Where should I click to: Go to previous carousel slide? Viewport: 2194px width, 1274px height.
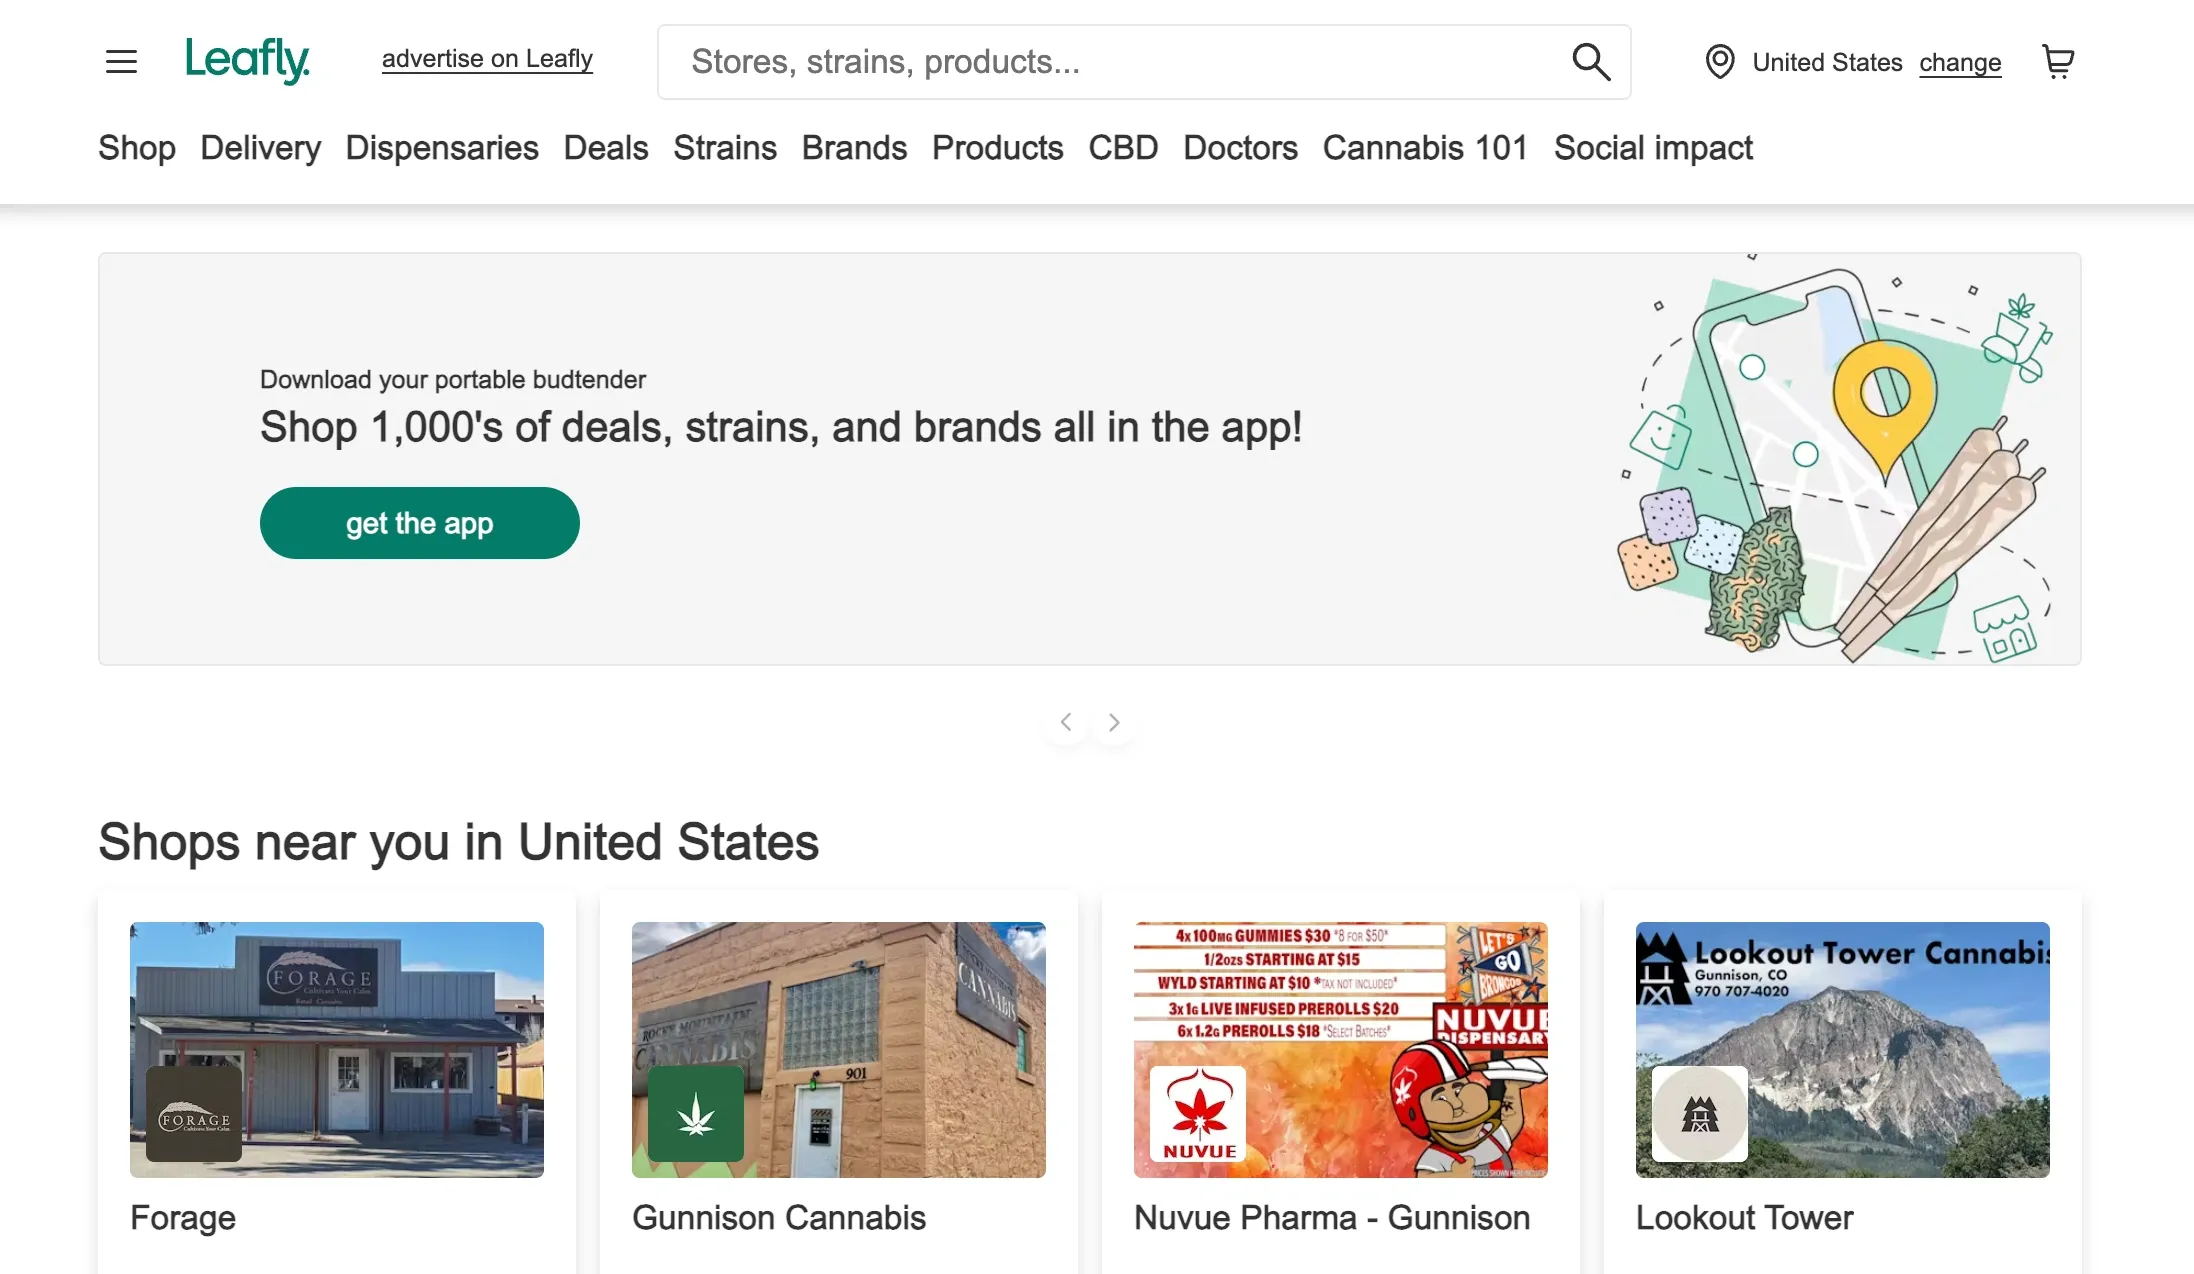(x=1066, y=722)
